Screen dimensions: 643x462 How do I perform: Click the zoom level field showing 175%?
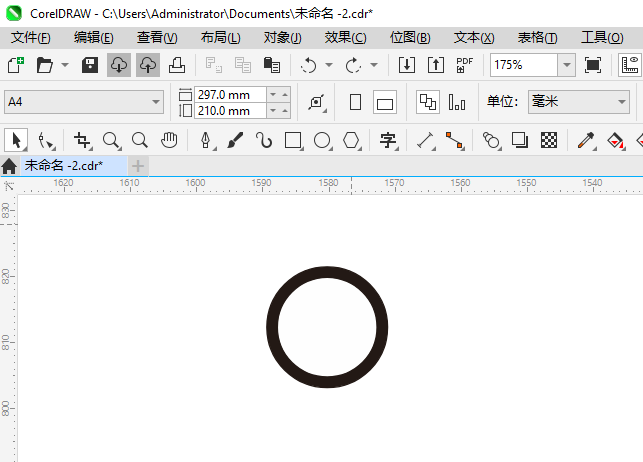point(524,65)
